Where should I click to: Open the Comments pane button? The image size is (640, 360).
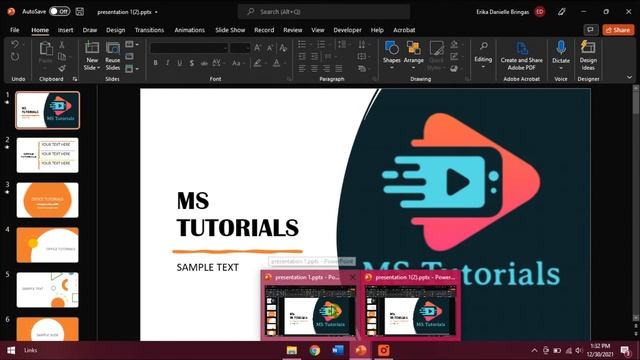(591, 30)
